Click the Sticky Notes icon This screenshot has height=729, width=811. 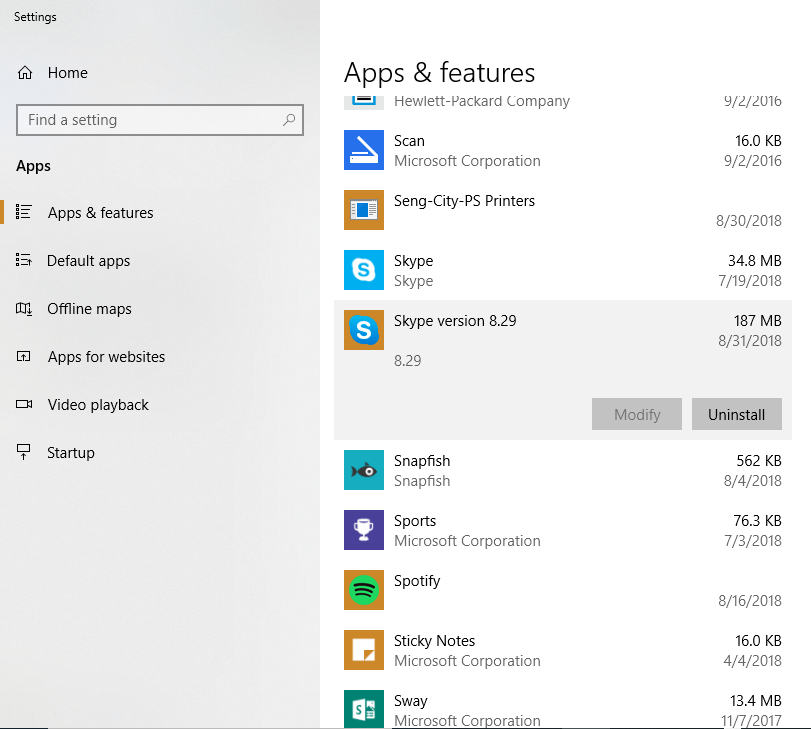pyautogui.click(x=363, y=650)
